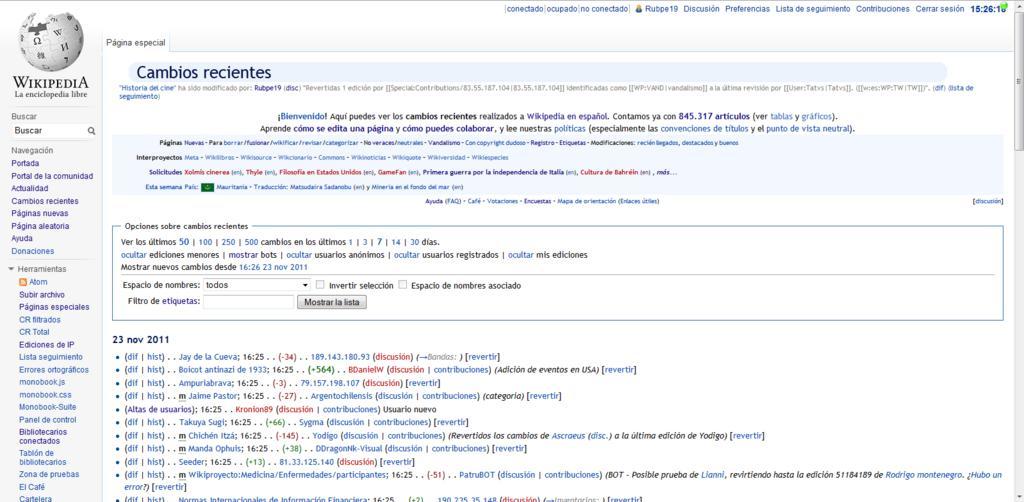Open dif for the Jaime Pastor entry
Viewport: 1024px width, 502px height.
point(132,396)
